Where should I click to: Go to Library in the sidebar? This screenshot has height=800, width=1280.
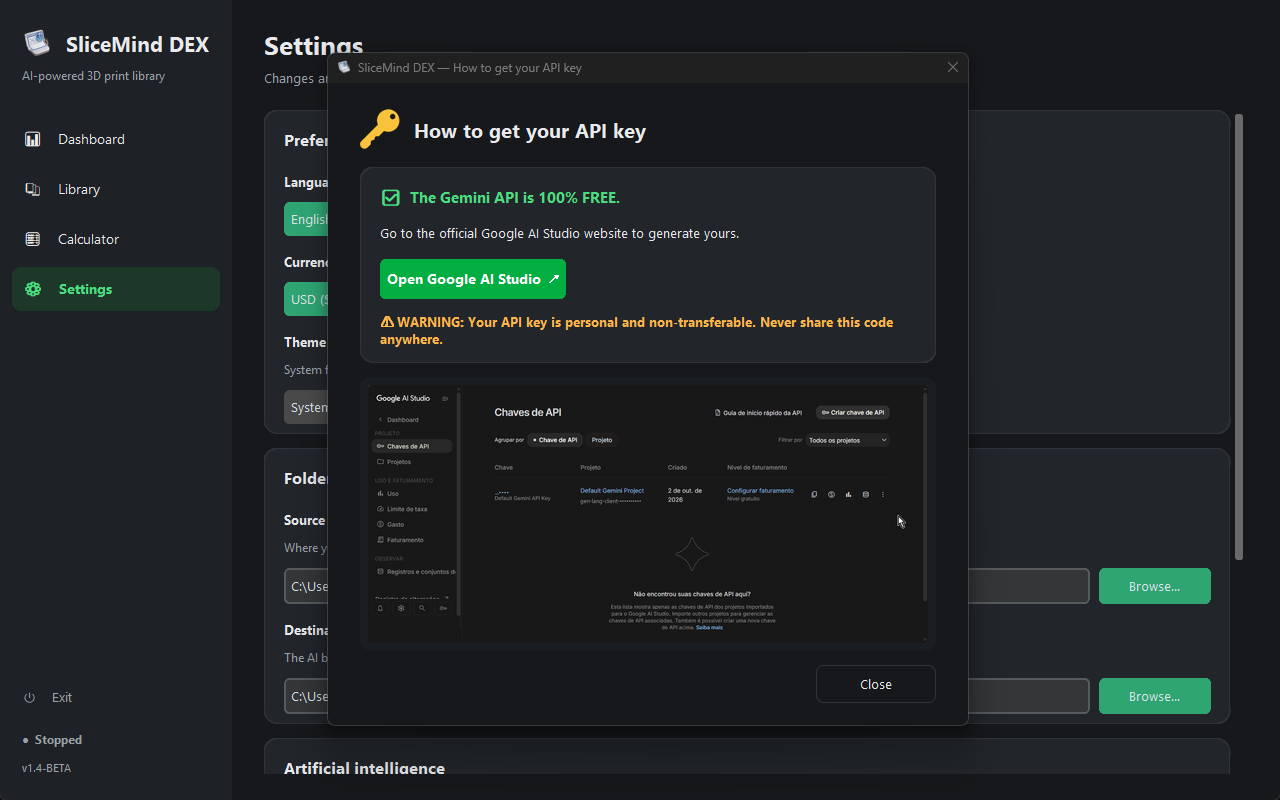[116, 189]
